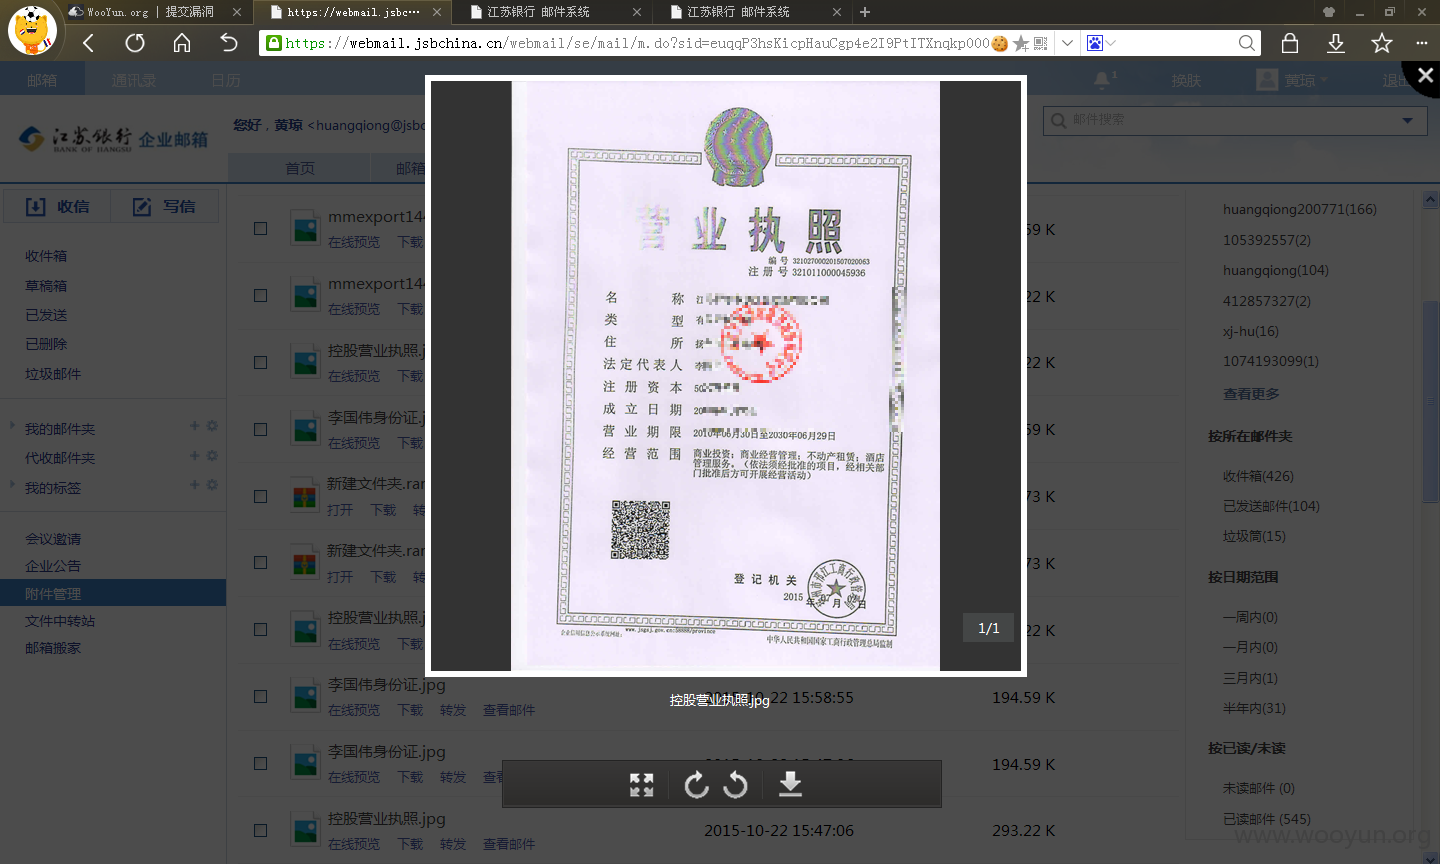Open the 黄琼 user account dropdown
Screen dimensions: 1440x864
(x=1292, y=80)
